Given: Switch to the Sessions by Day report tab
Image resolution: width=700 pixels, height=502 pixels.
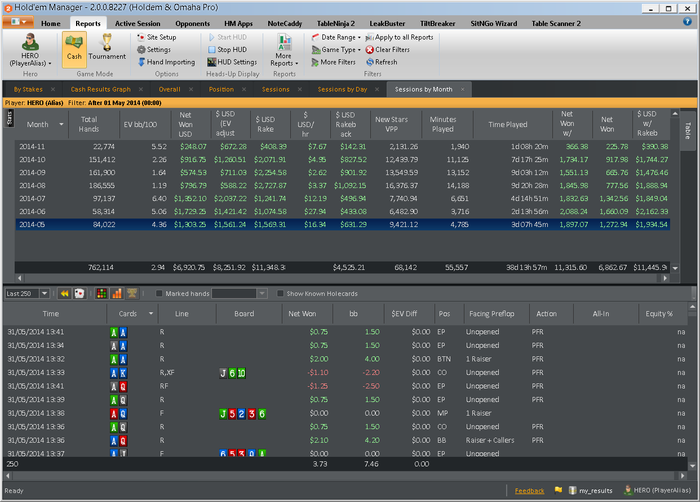Looking at the screenshot, I should [342, 89].
